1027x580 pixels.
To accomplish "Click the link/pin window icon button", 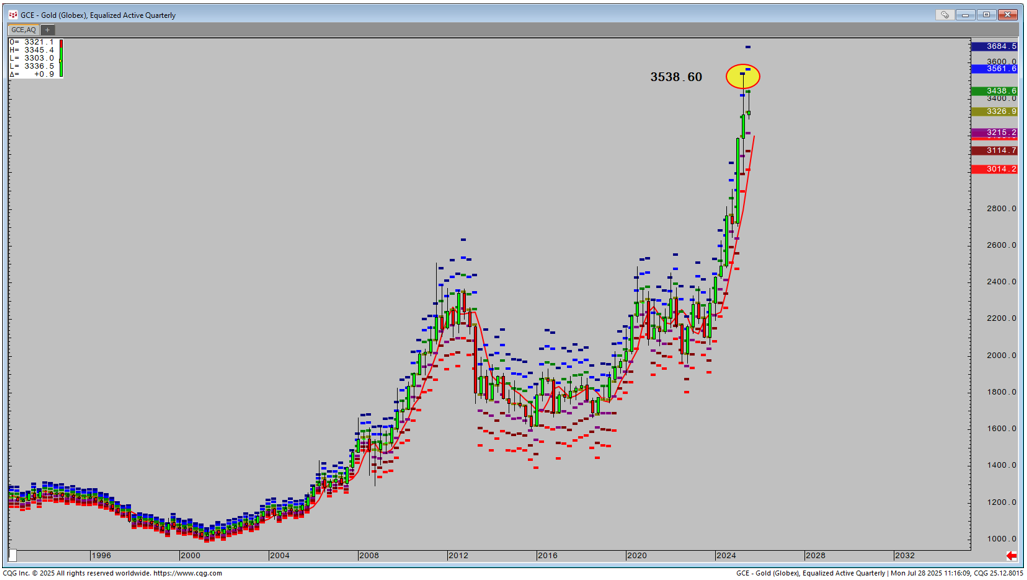I will pos(944,15).
